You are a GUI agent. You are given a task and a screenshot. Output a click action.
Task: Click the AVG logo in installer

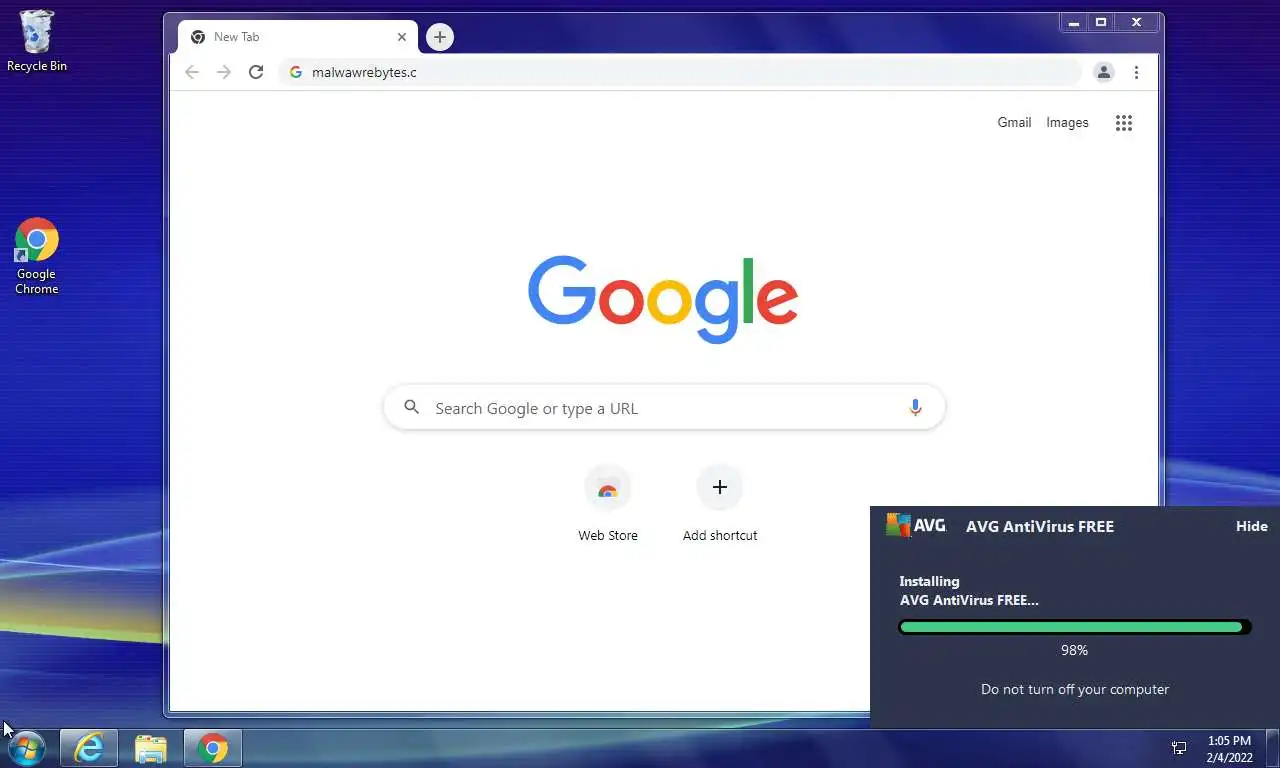tap(916, 525)
